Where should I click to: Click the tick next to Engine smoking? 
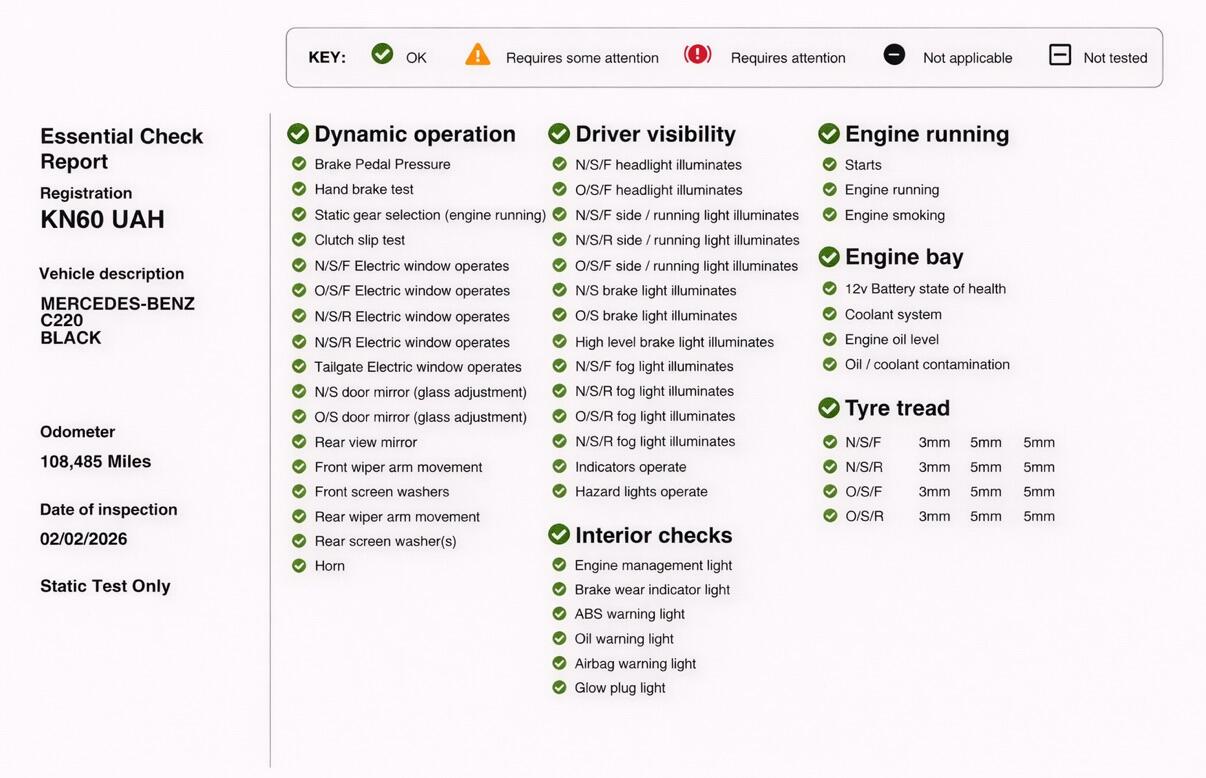pos(829,215)
